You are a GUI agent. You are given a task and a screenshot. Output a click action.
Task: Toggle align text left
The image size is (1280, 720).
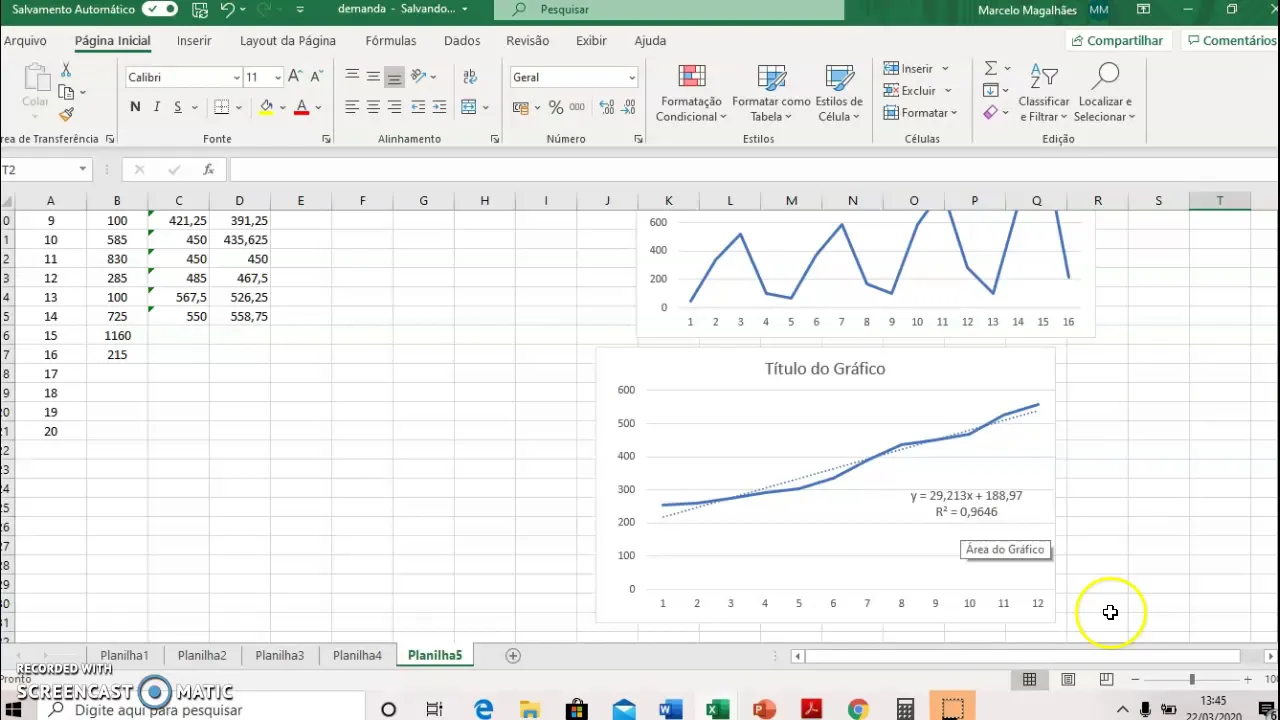click(352, 107)
